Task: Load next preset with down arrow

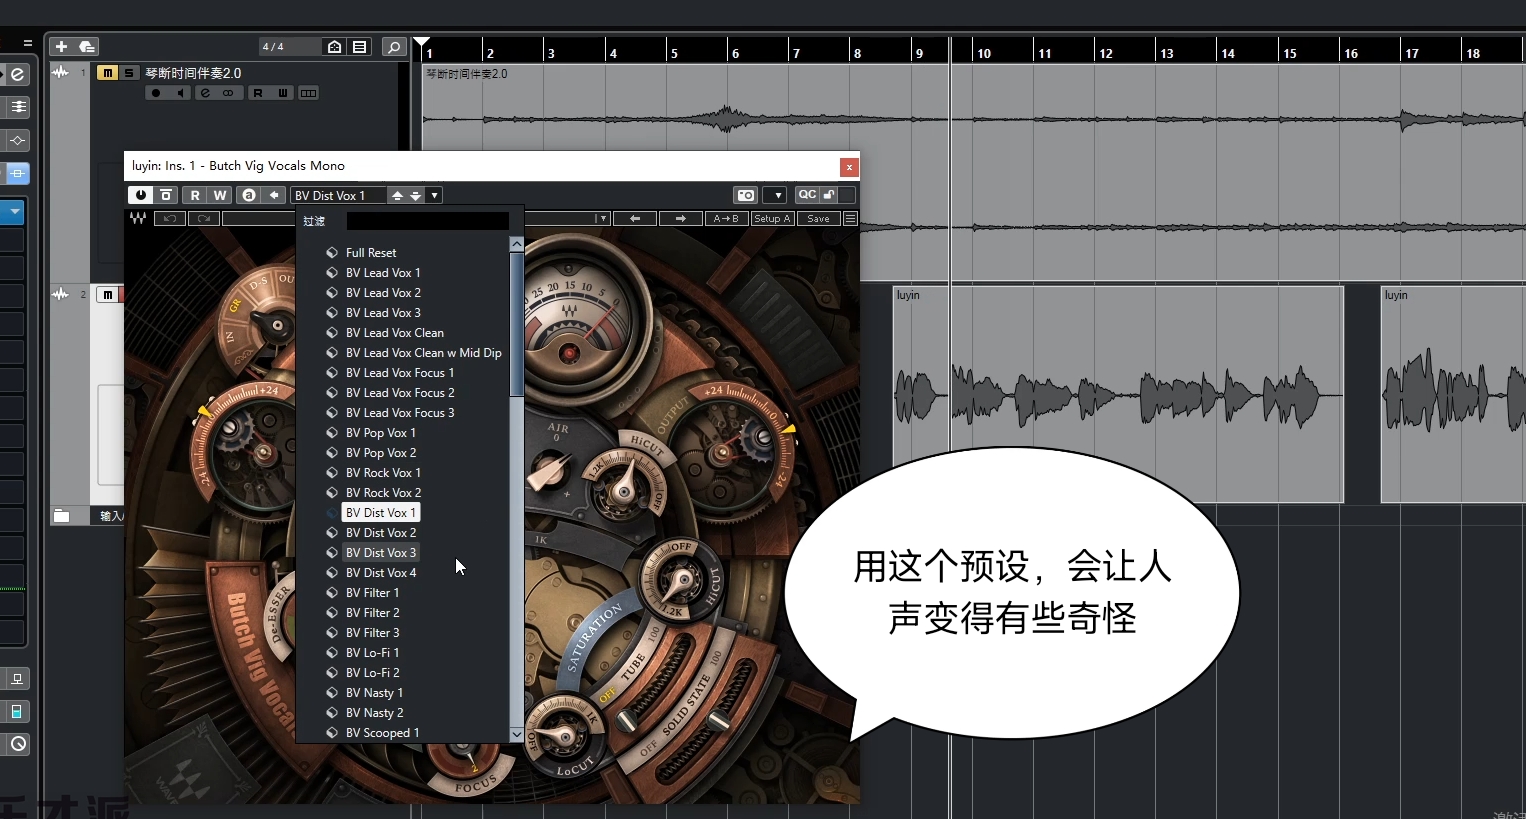Action: [416, 196]
